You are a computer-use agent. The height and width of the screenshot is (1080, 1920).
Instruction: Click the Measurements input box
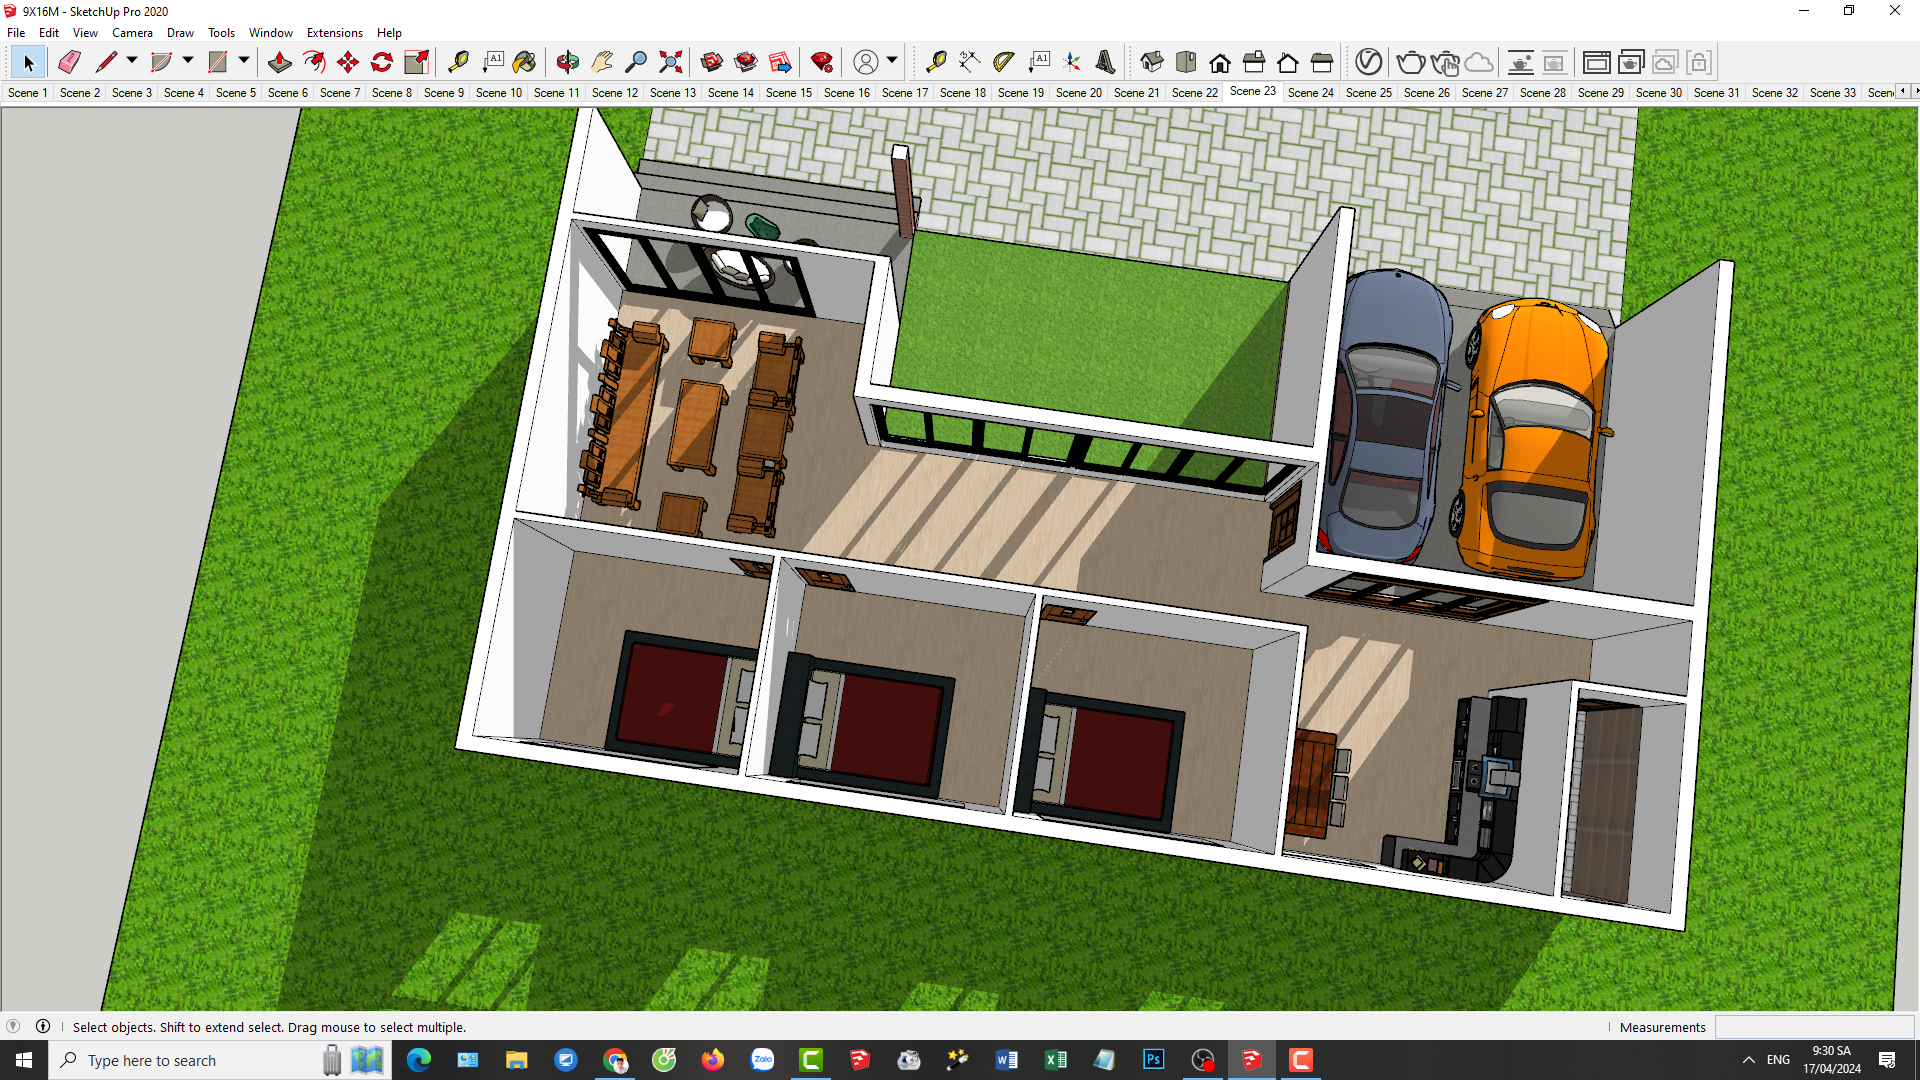coord(1814,1027)
